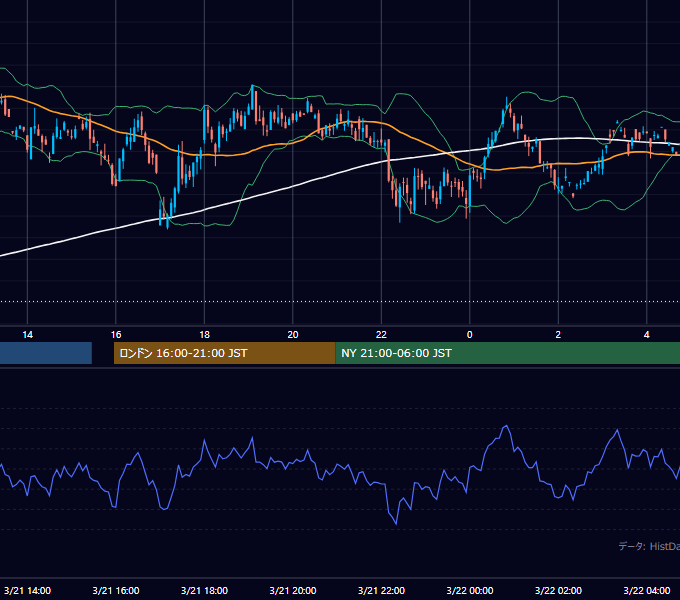Click the 3/21 22:00 time label

coord(381,590)
